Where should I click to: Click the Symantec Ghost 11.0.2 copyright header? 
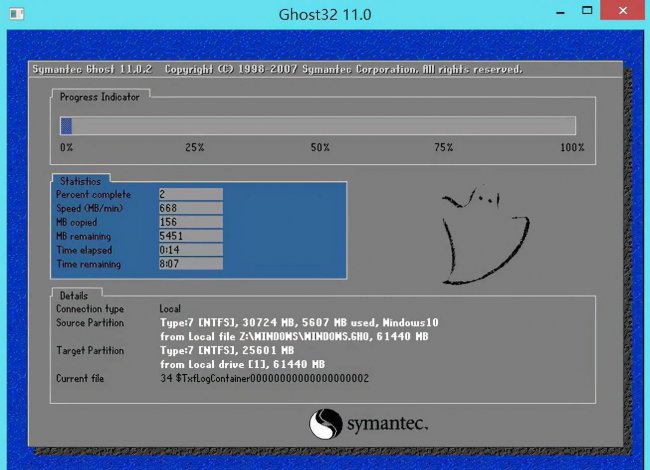coord(277,69)
